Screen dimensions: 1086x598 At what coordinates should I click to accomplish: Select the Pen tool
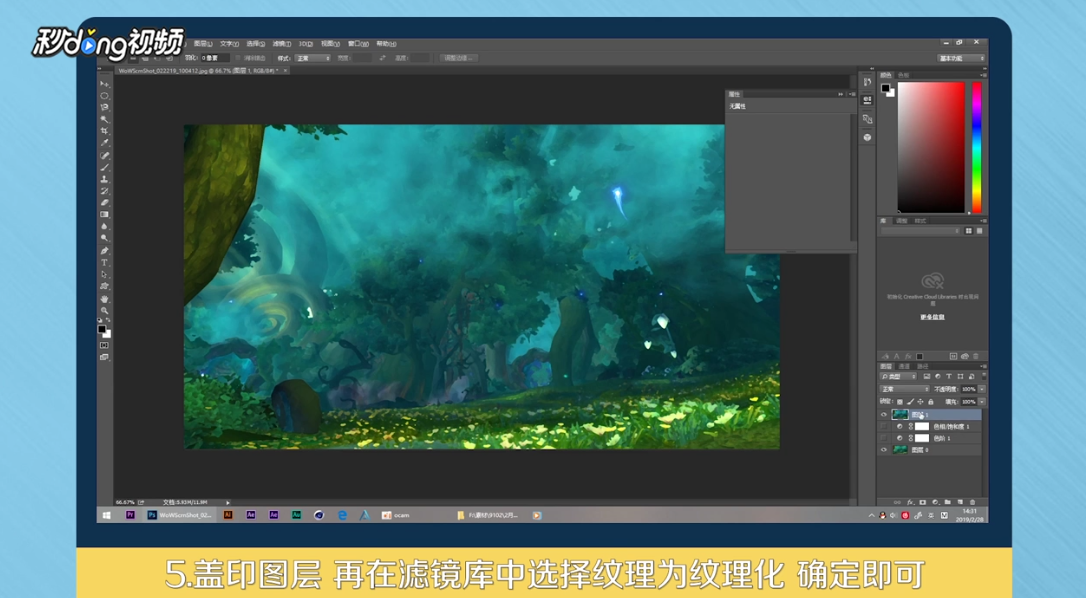105,250
